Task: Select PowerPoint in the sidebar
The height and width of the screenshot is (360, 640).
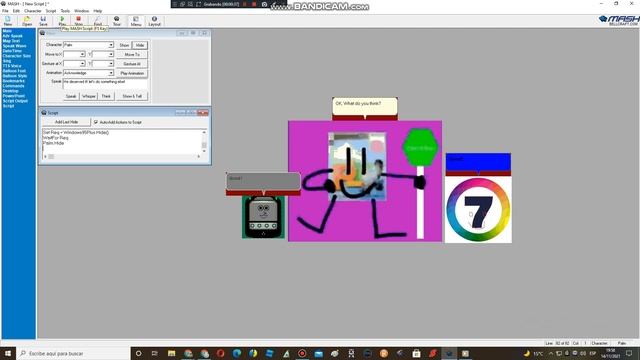Action: pyautogui.click(x=13, y=96)
